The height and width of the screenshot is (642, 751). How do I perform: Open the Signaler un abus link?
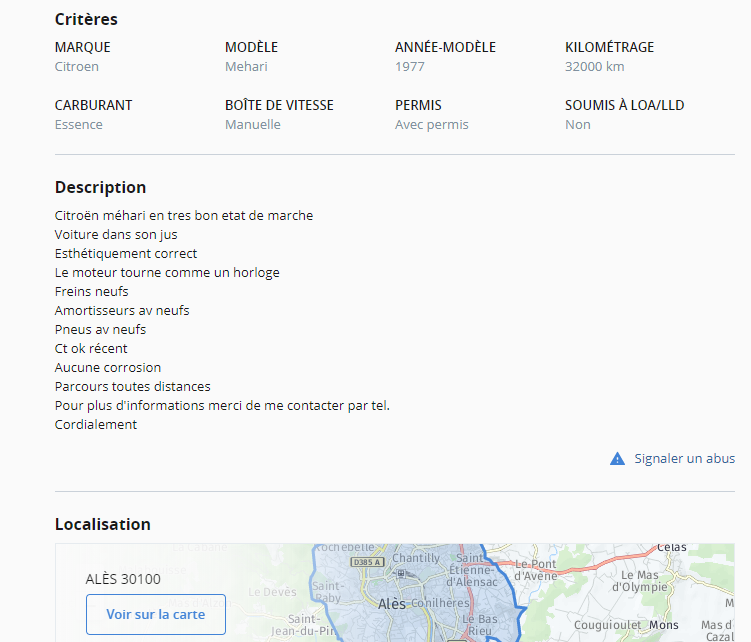pos(684,459)
